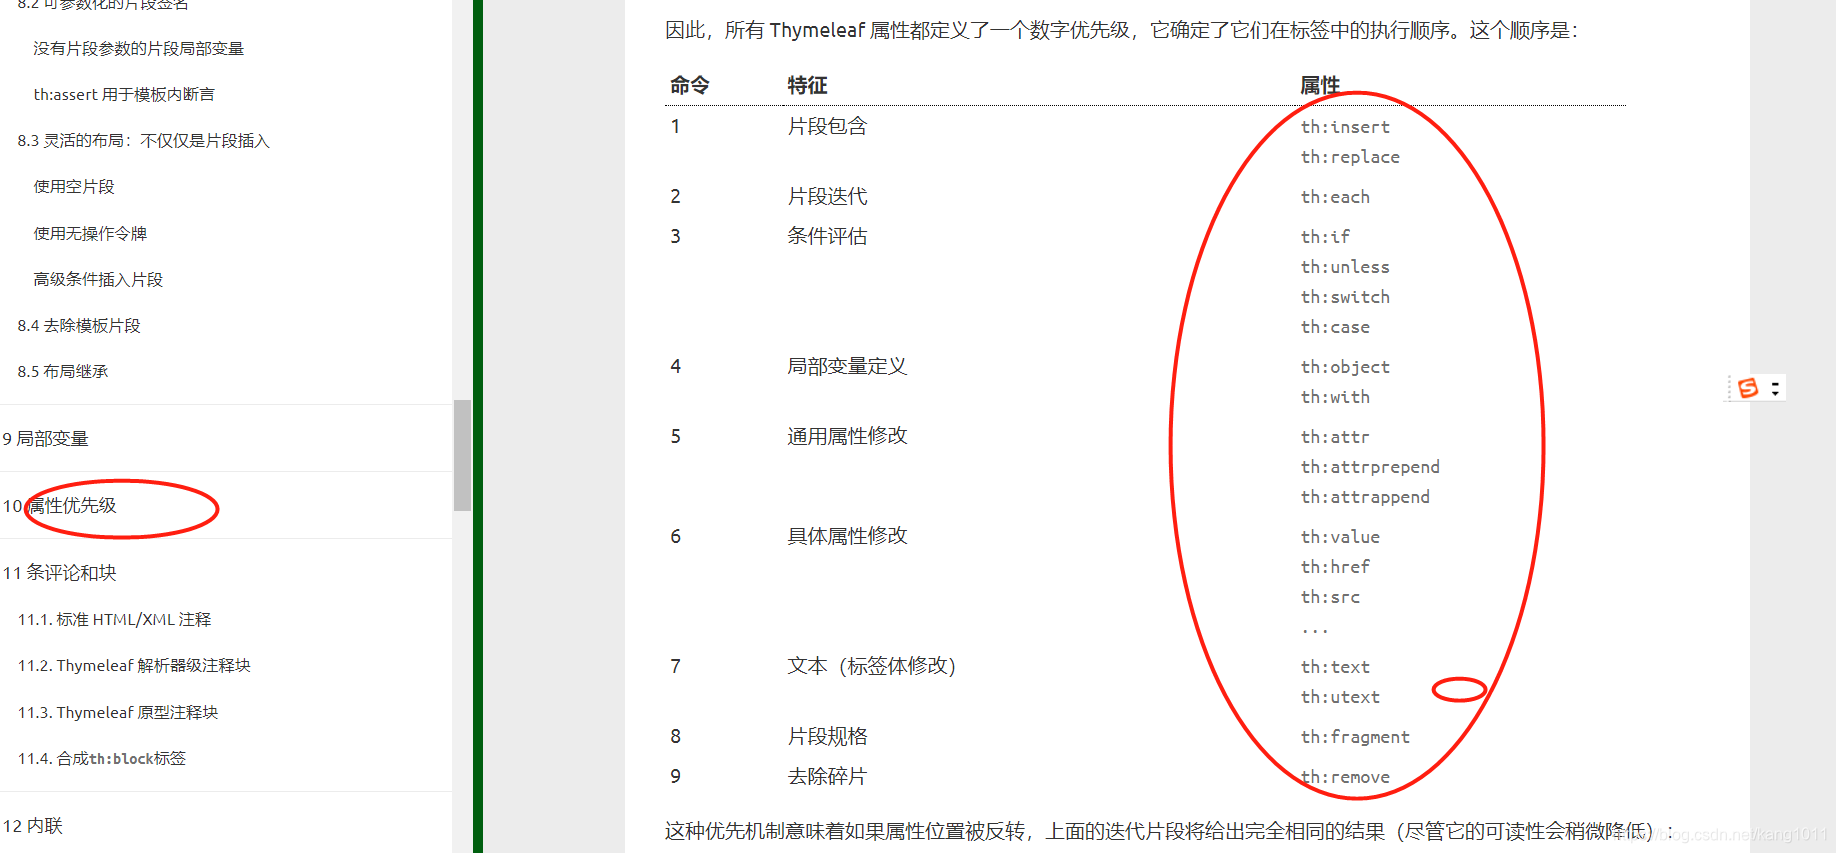Click th:with attribute text
Screen dimensions: 1836x853
[x=1335, y=397]
